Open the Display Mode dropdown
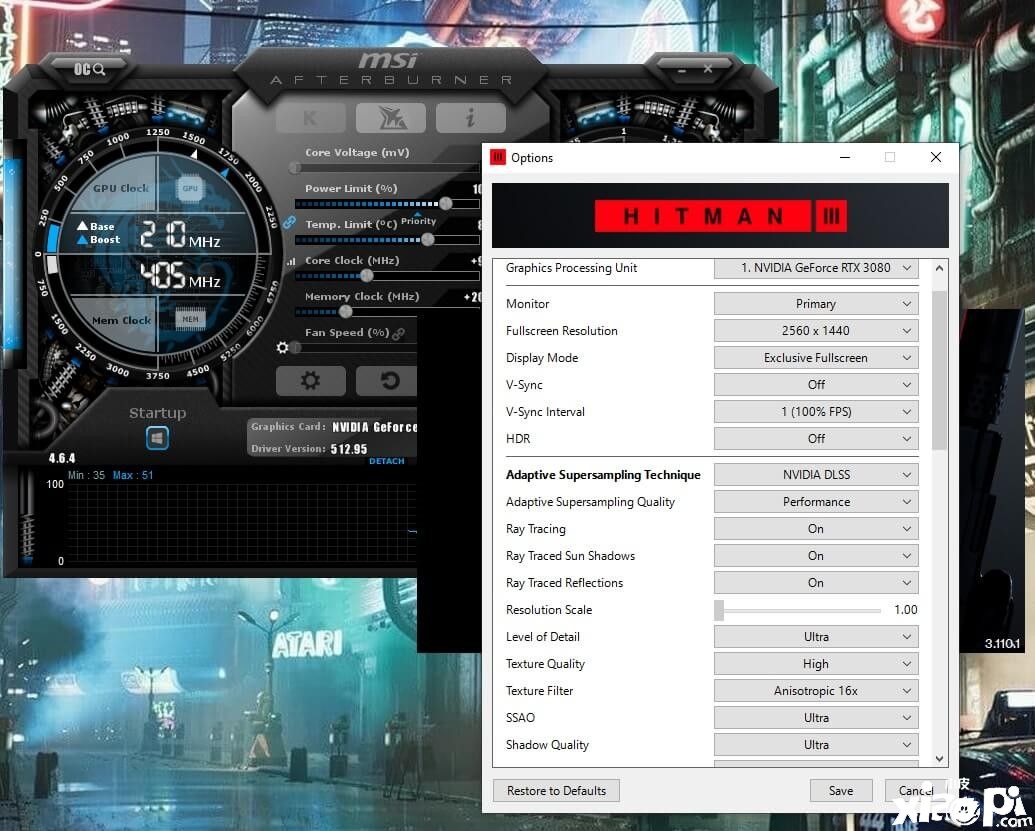Image resolution: width=1035 pixels, height=831 pixels. (x=816, y=358)
